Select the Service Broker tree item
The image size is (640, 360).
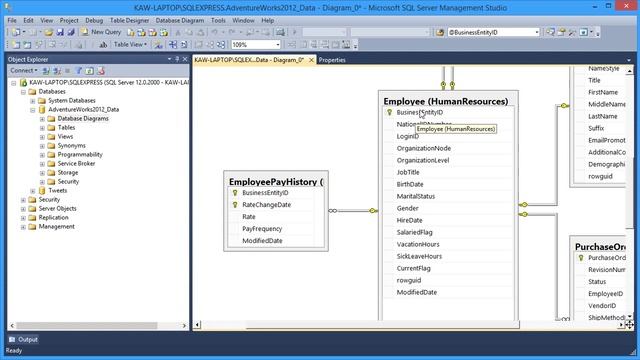pyautogui.click(x=76, y=163)
